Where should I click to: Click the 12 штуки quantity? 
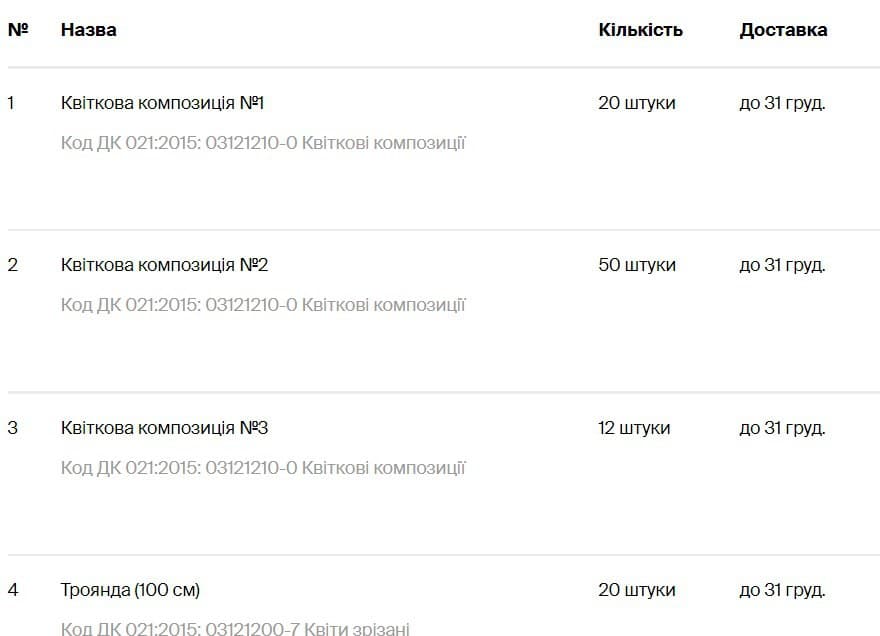click(634, 428)
